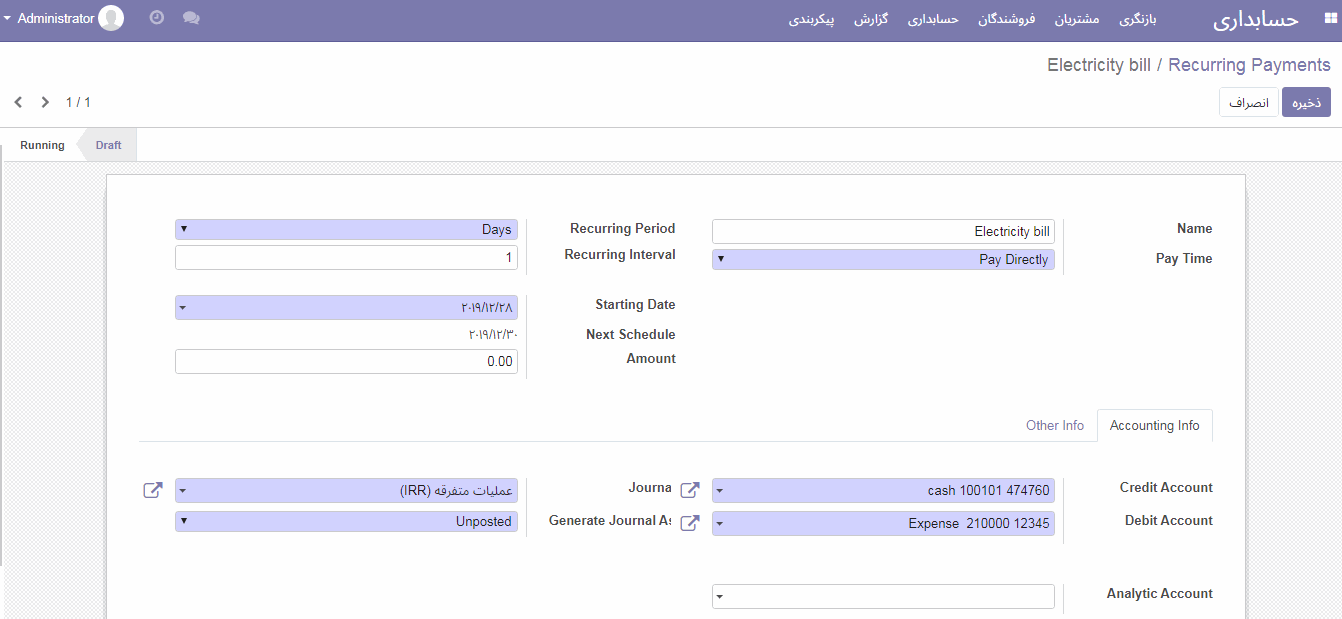This screenshot has width=1342, height=619.
Task: Switch to the Accounting Info tab
Action: (x=1154, y=426)
